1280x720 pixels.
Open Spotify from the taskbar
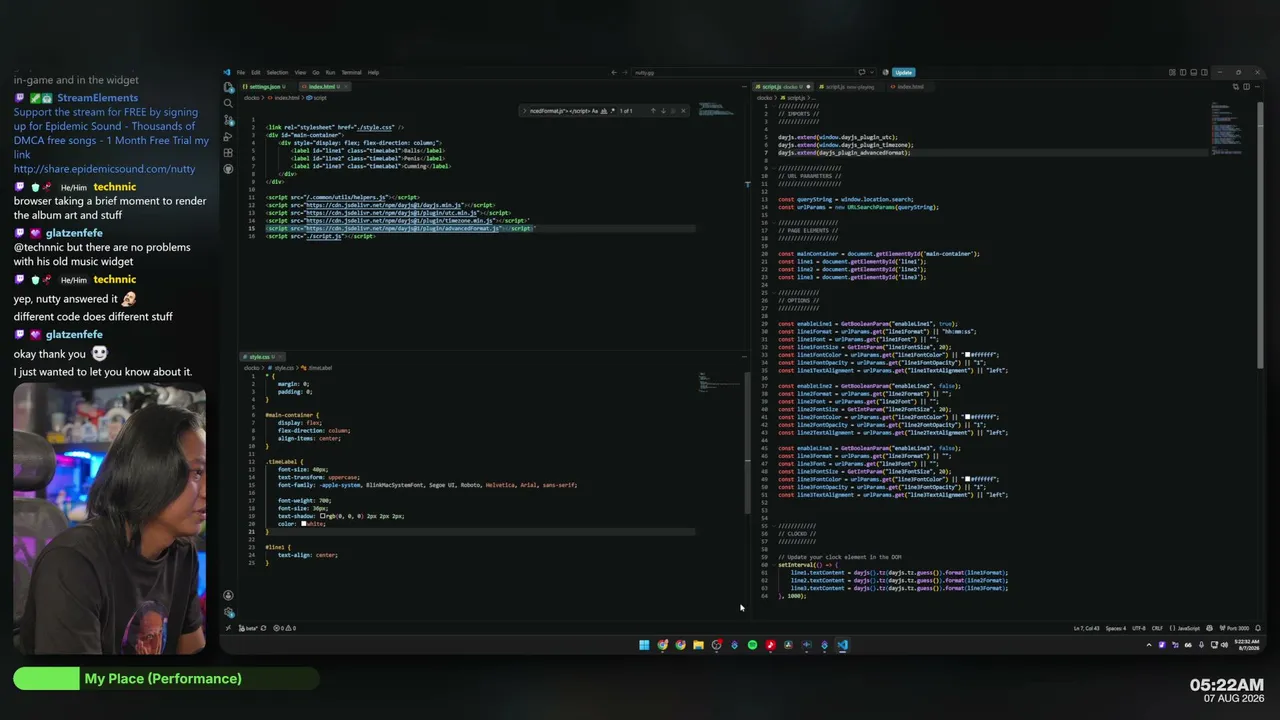point(752,645)
